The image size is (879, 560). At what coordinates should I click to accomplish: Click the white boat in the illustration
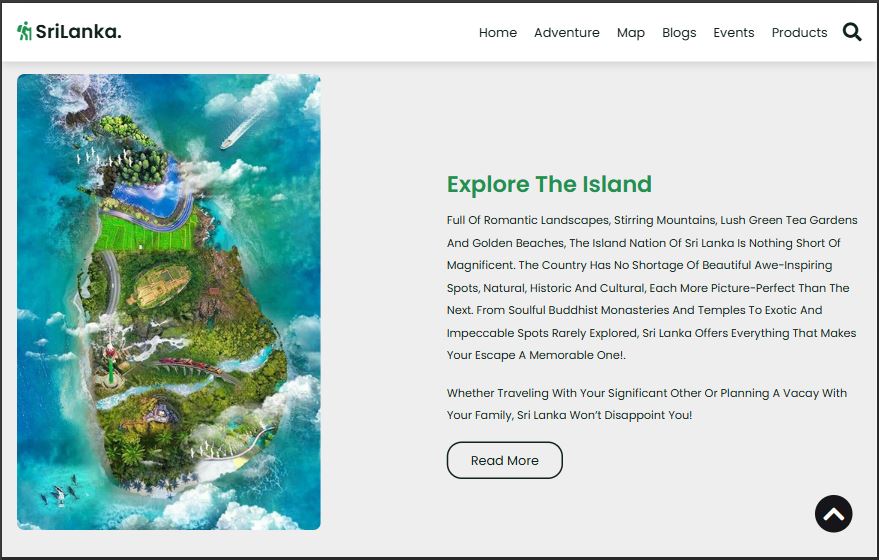coord(232,137)
